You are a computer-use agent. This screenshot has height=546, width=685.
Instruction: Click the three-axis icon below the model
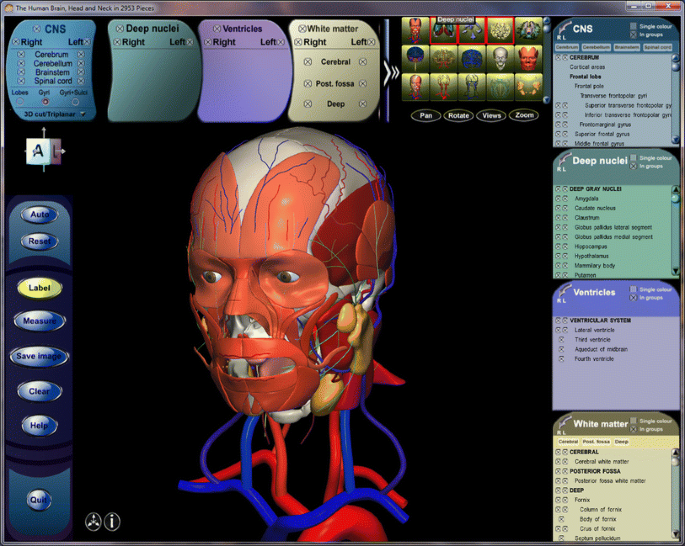[93, 522]
